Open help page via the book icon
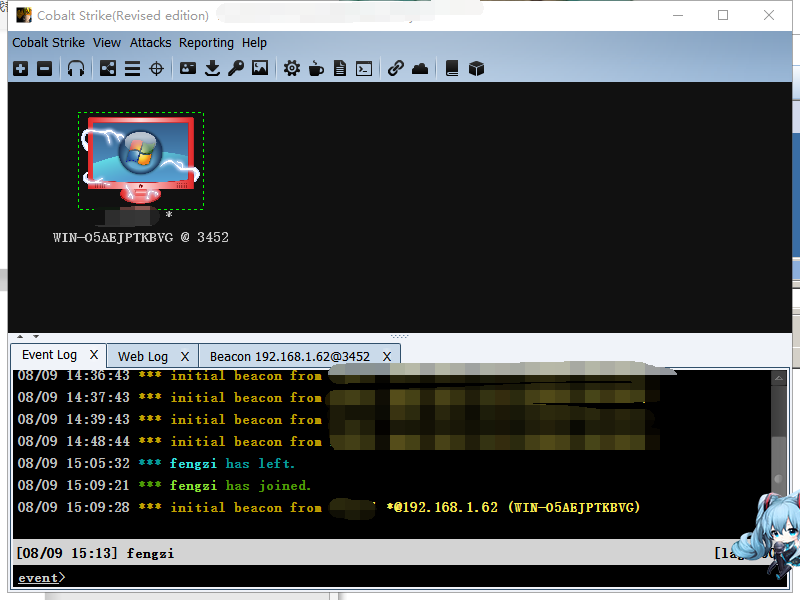 [452, 68]
